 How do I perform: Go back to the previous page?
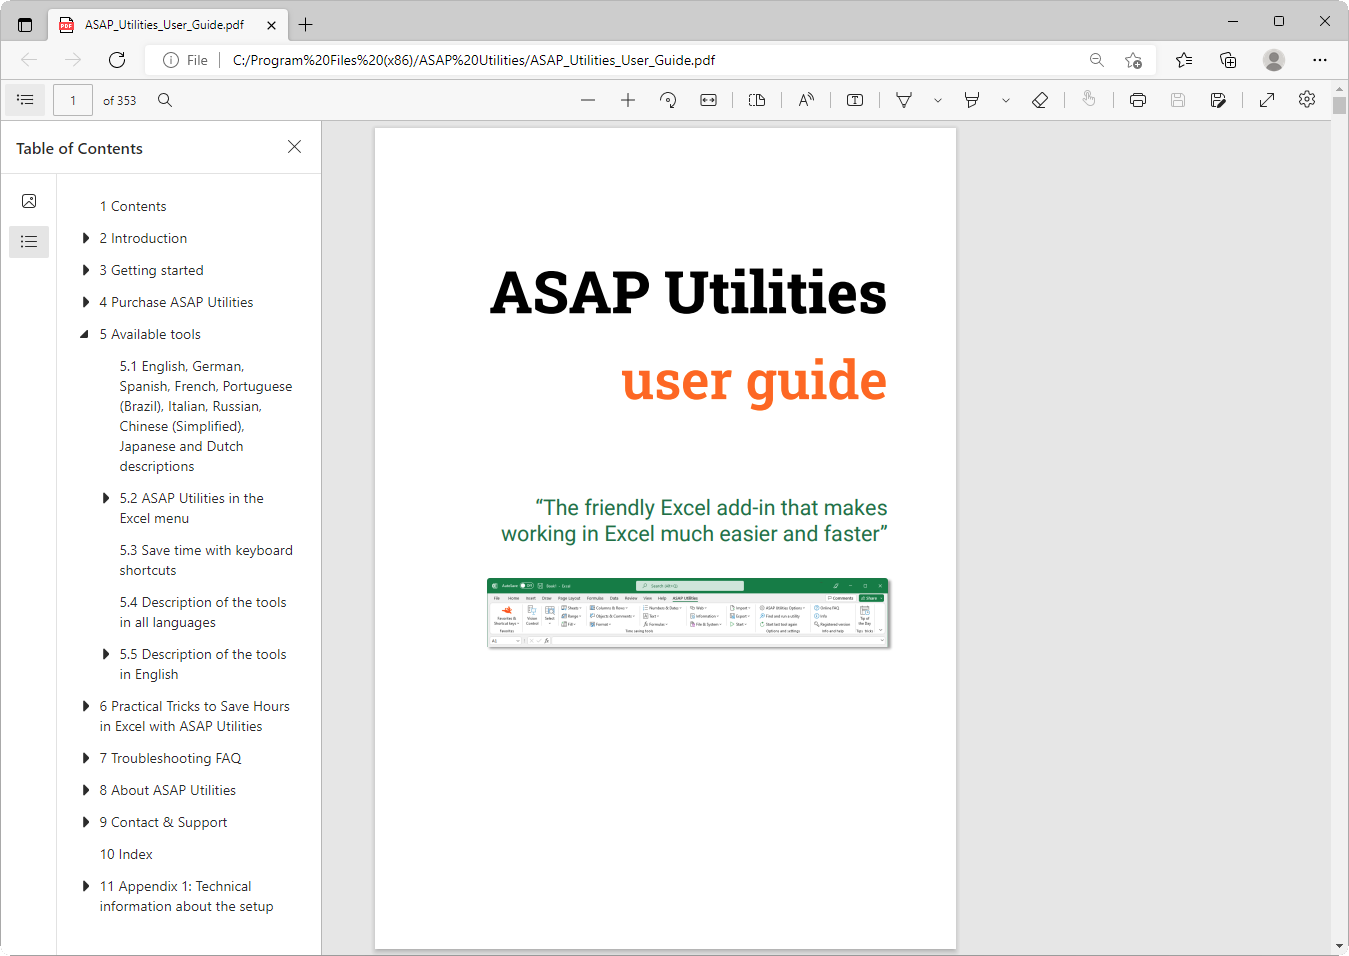(x=29, y=60)
